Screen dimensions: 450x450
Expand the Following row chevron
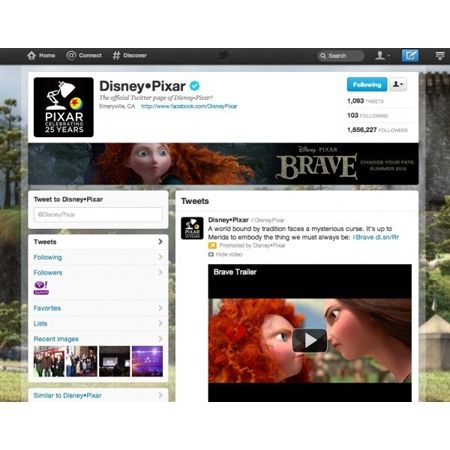(x=160, y=257)
